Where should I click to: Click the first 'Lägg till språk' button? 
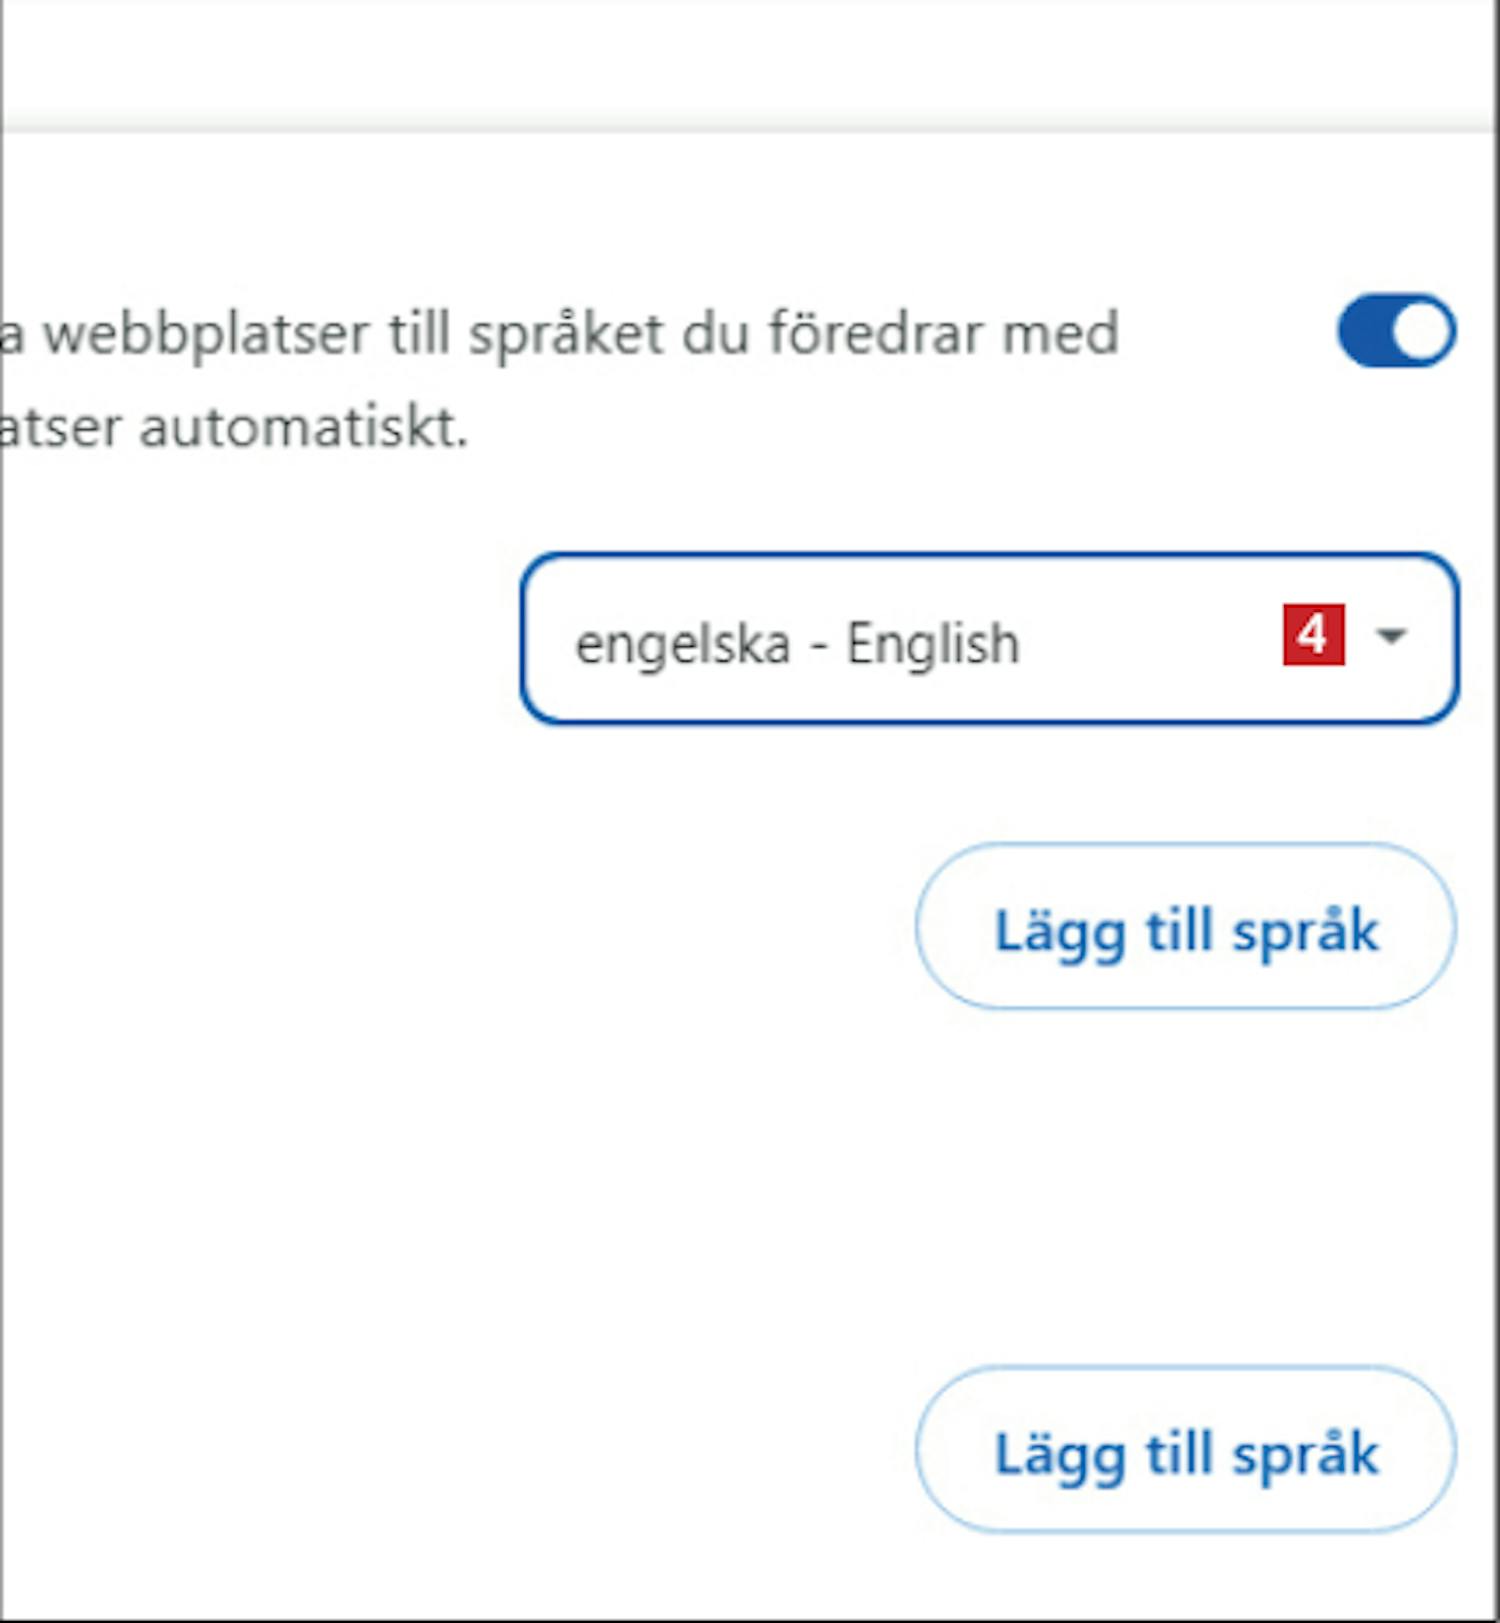[1185, 926]
